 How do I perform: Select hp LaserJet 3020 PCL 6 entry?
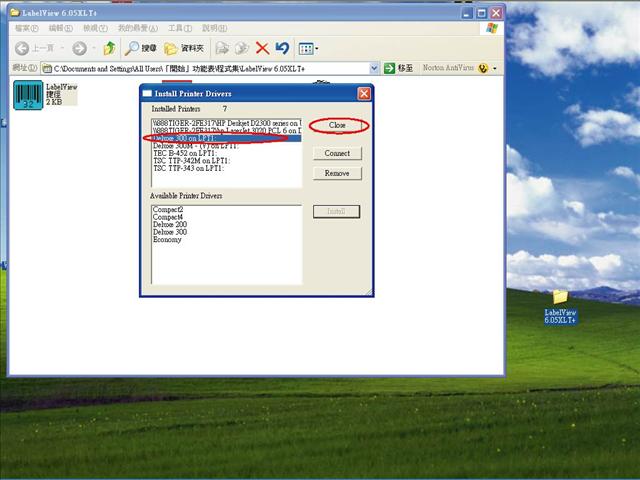227,131
